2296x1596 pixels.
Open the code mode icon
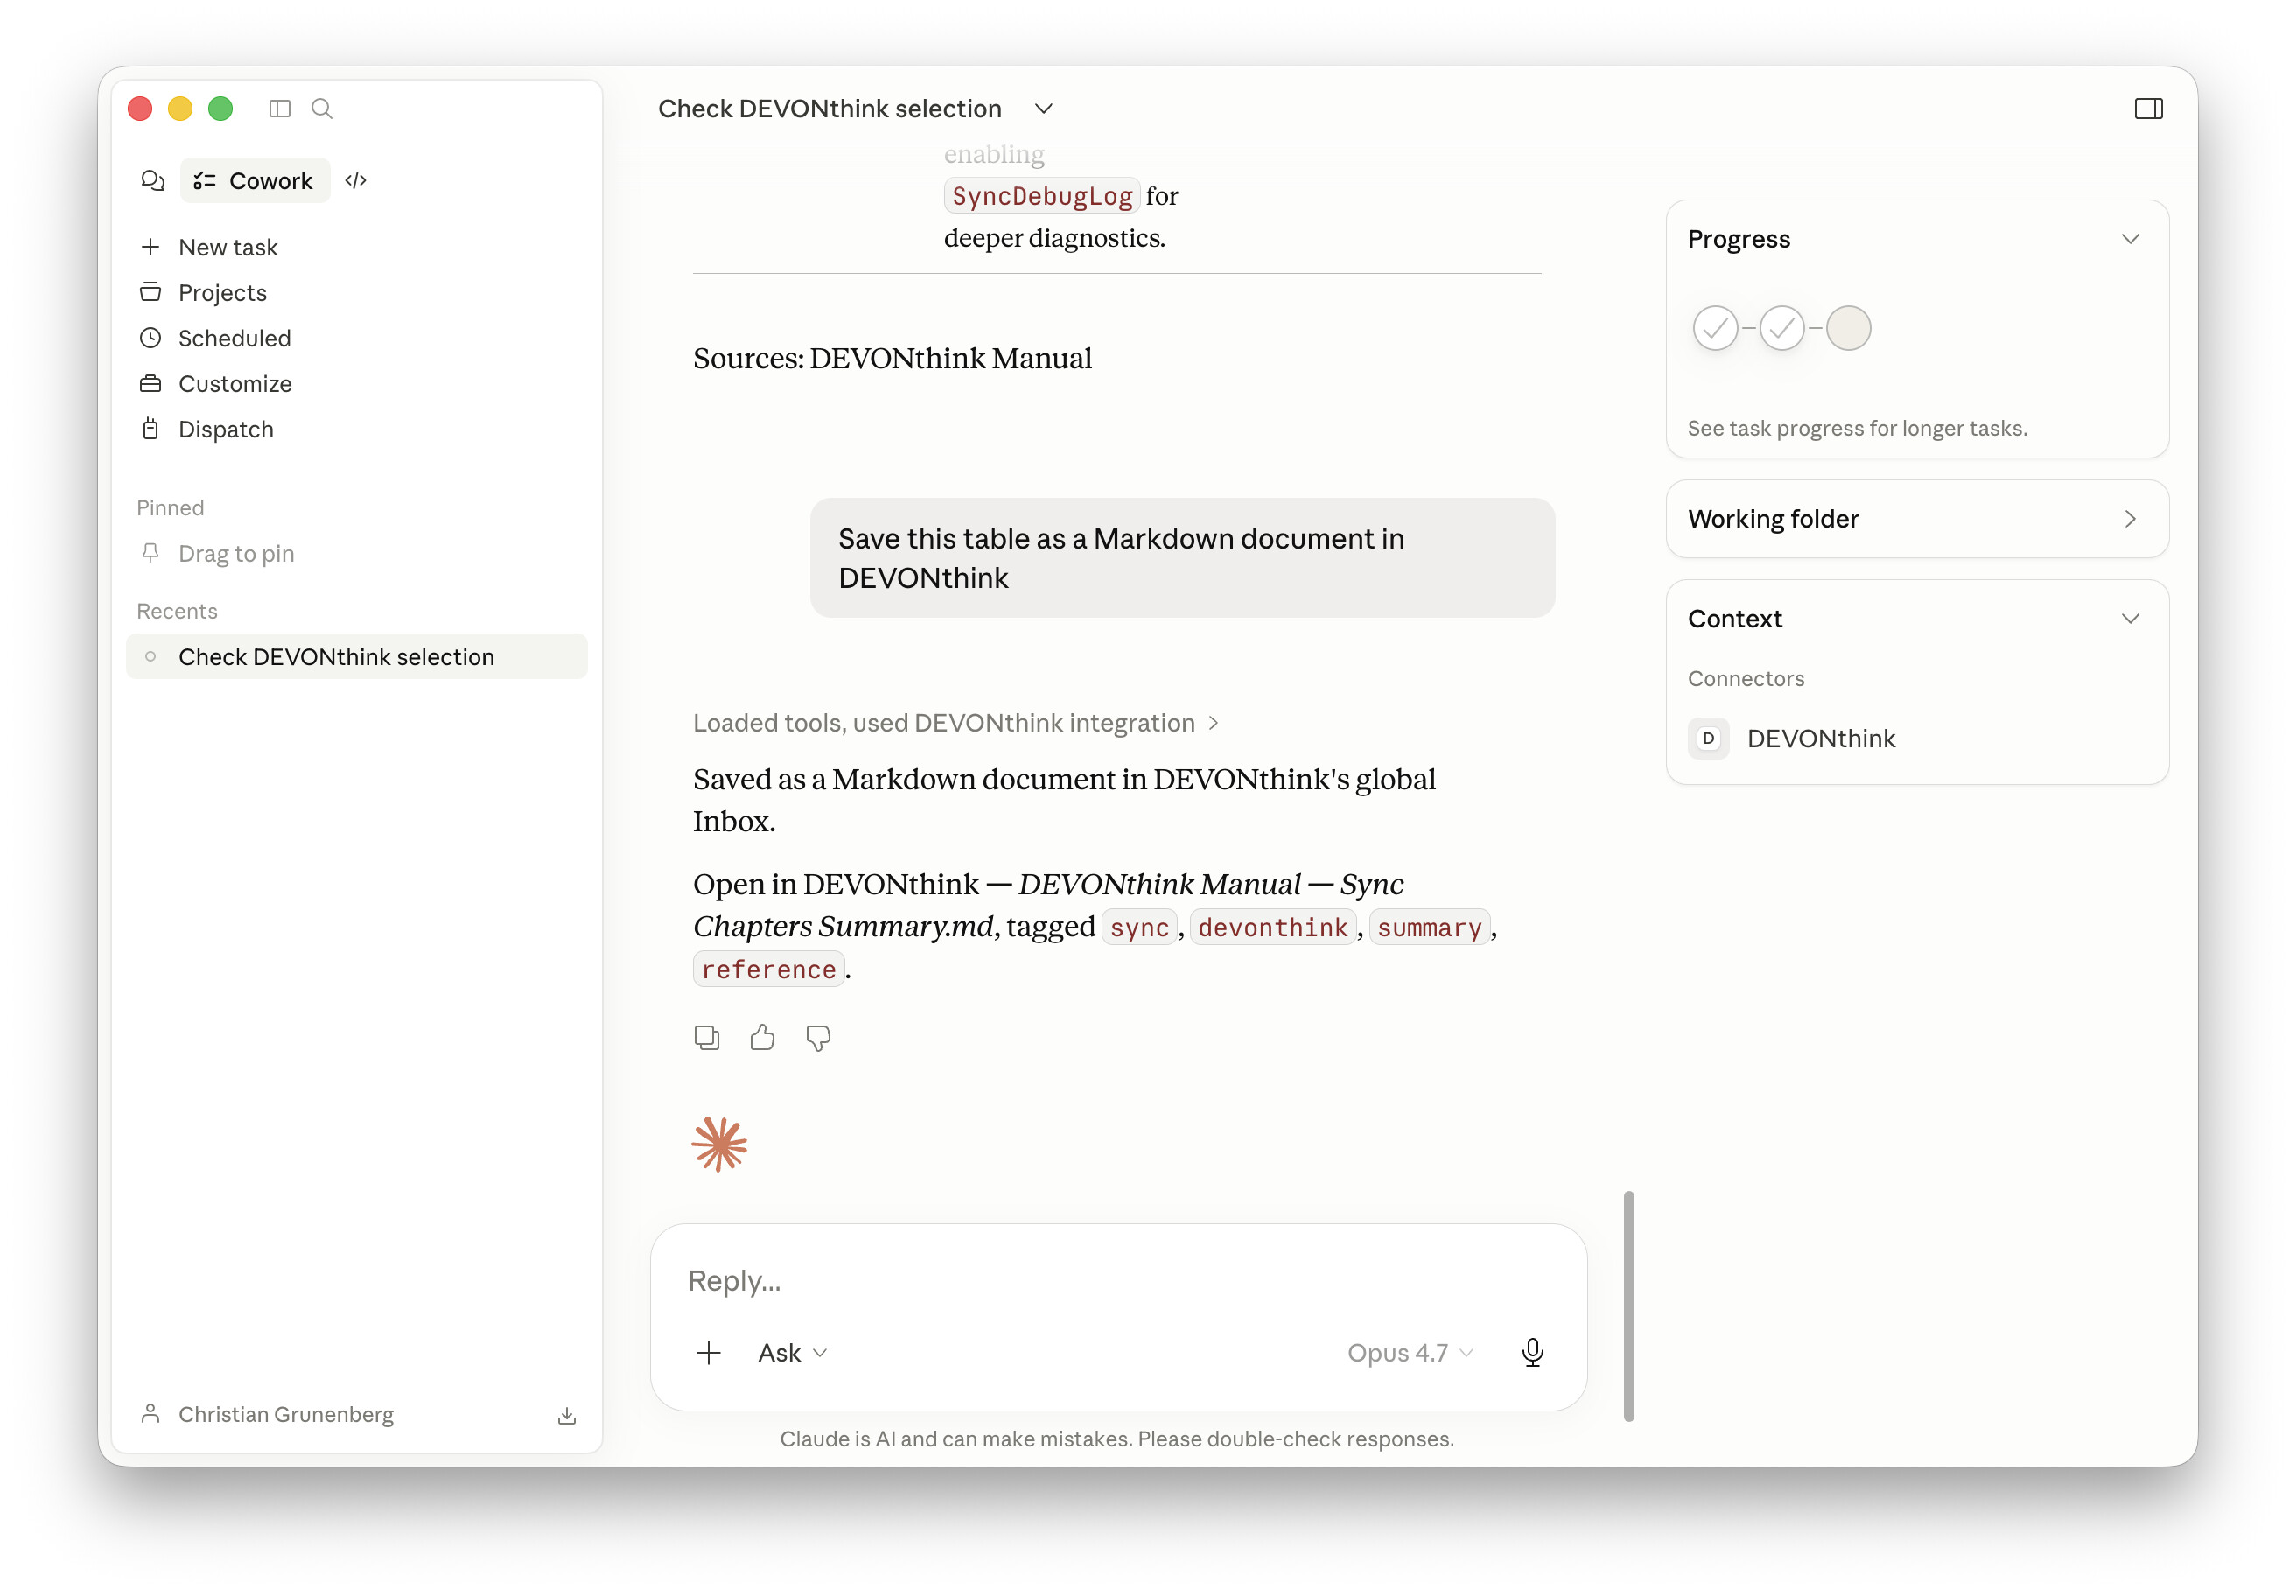[x=356, y=180]
